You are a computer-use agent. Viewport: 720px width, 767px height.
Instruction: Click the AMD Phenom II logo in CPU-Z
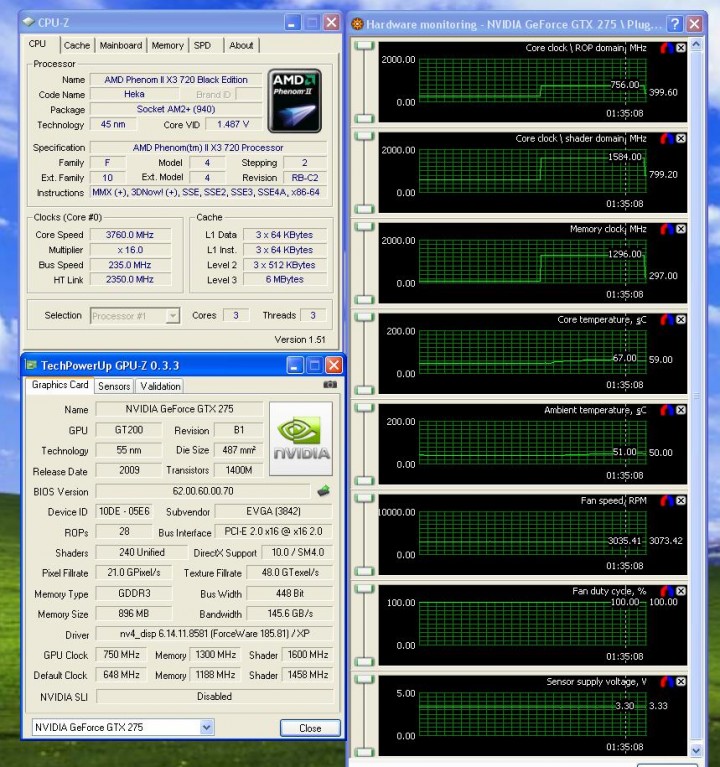294,101
